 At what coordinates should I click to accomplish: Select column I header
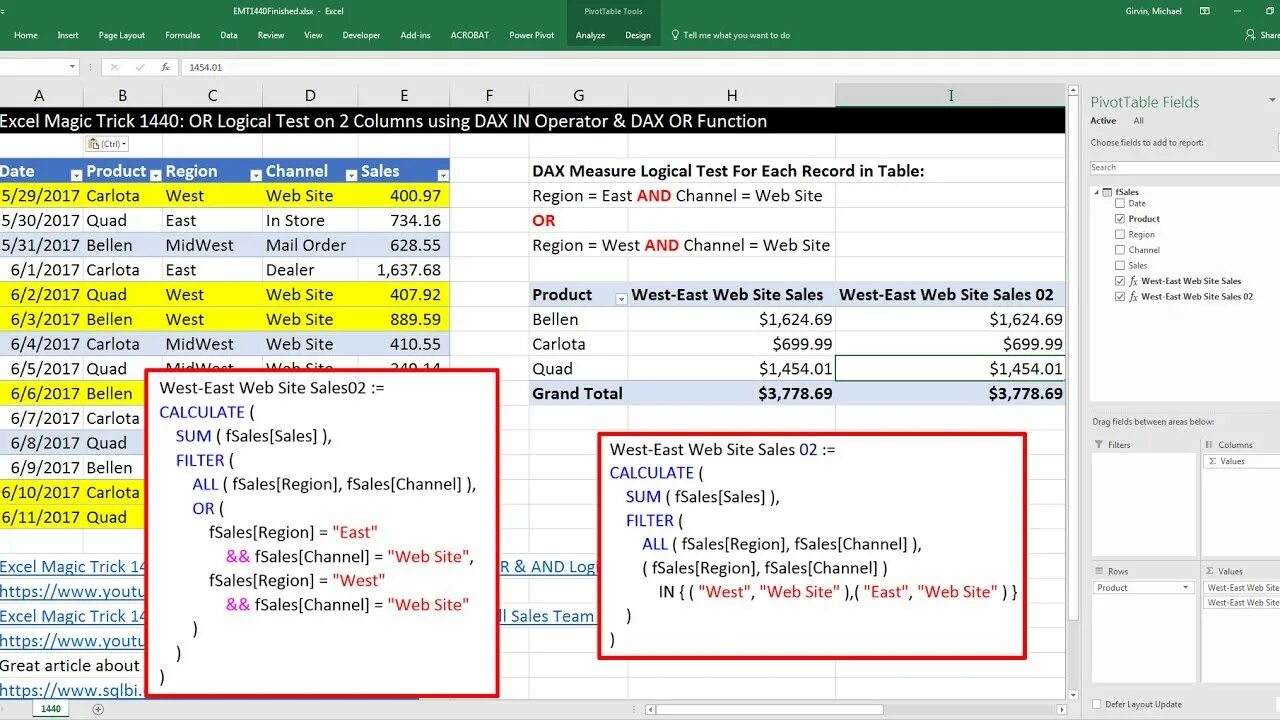pyautogui.click(x=951, y=95)
